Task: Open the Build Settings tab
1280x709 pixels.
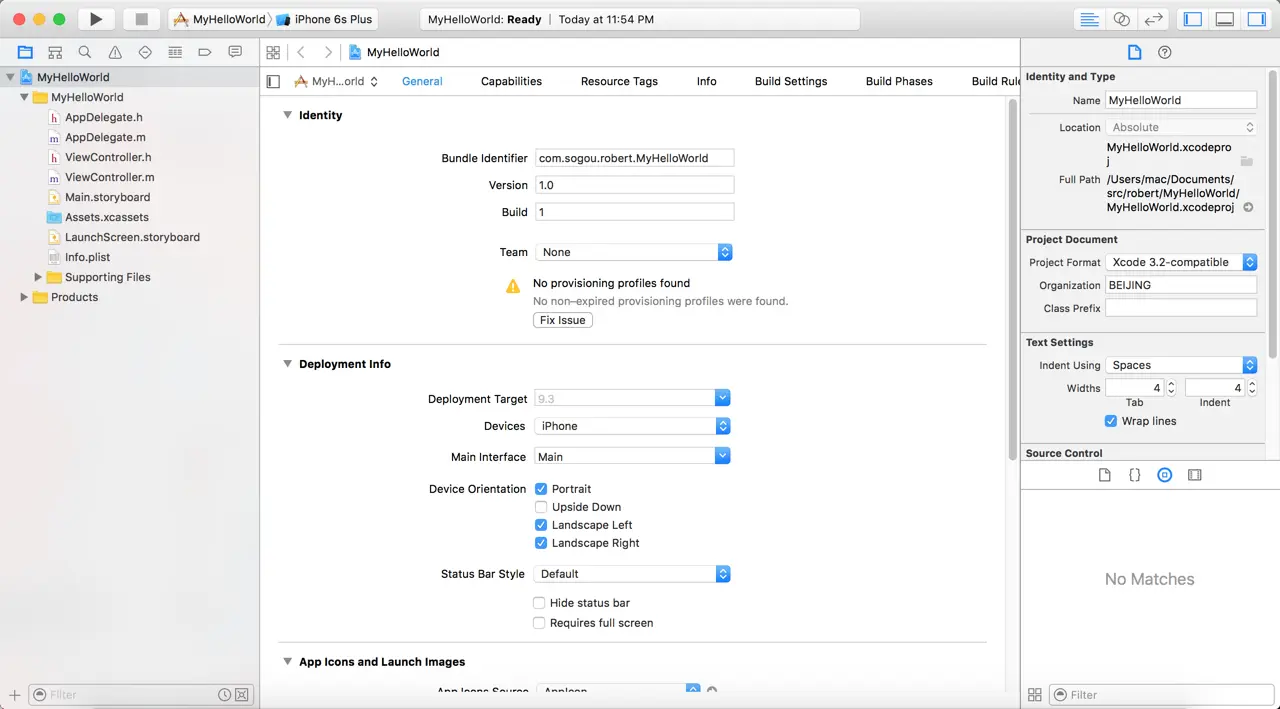Action: click(x=791, y=81)
